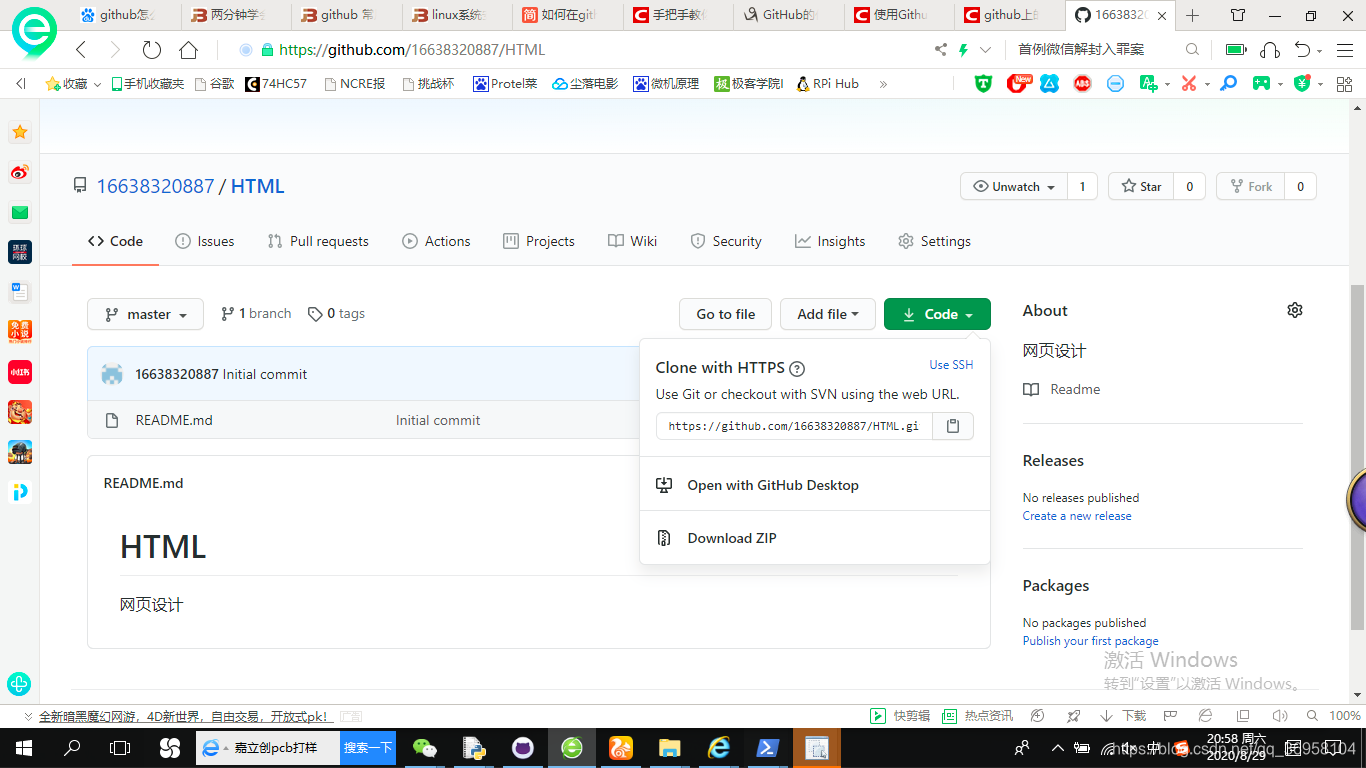Open the Insights tab

[x=830, y=241]
